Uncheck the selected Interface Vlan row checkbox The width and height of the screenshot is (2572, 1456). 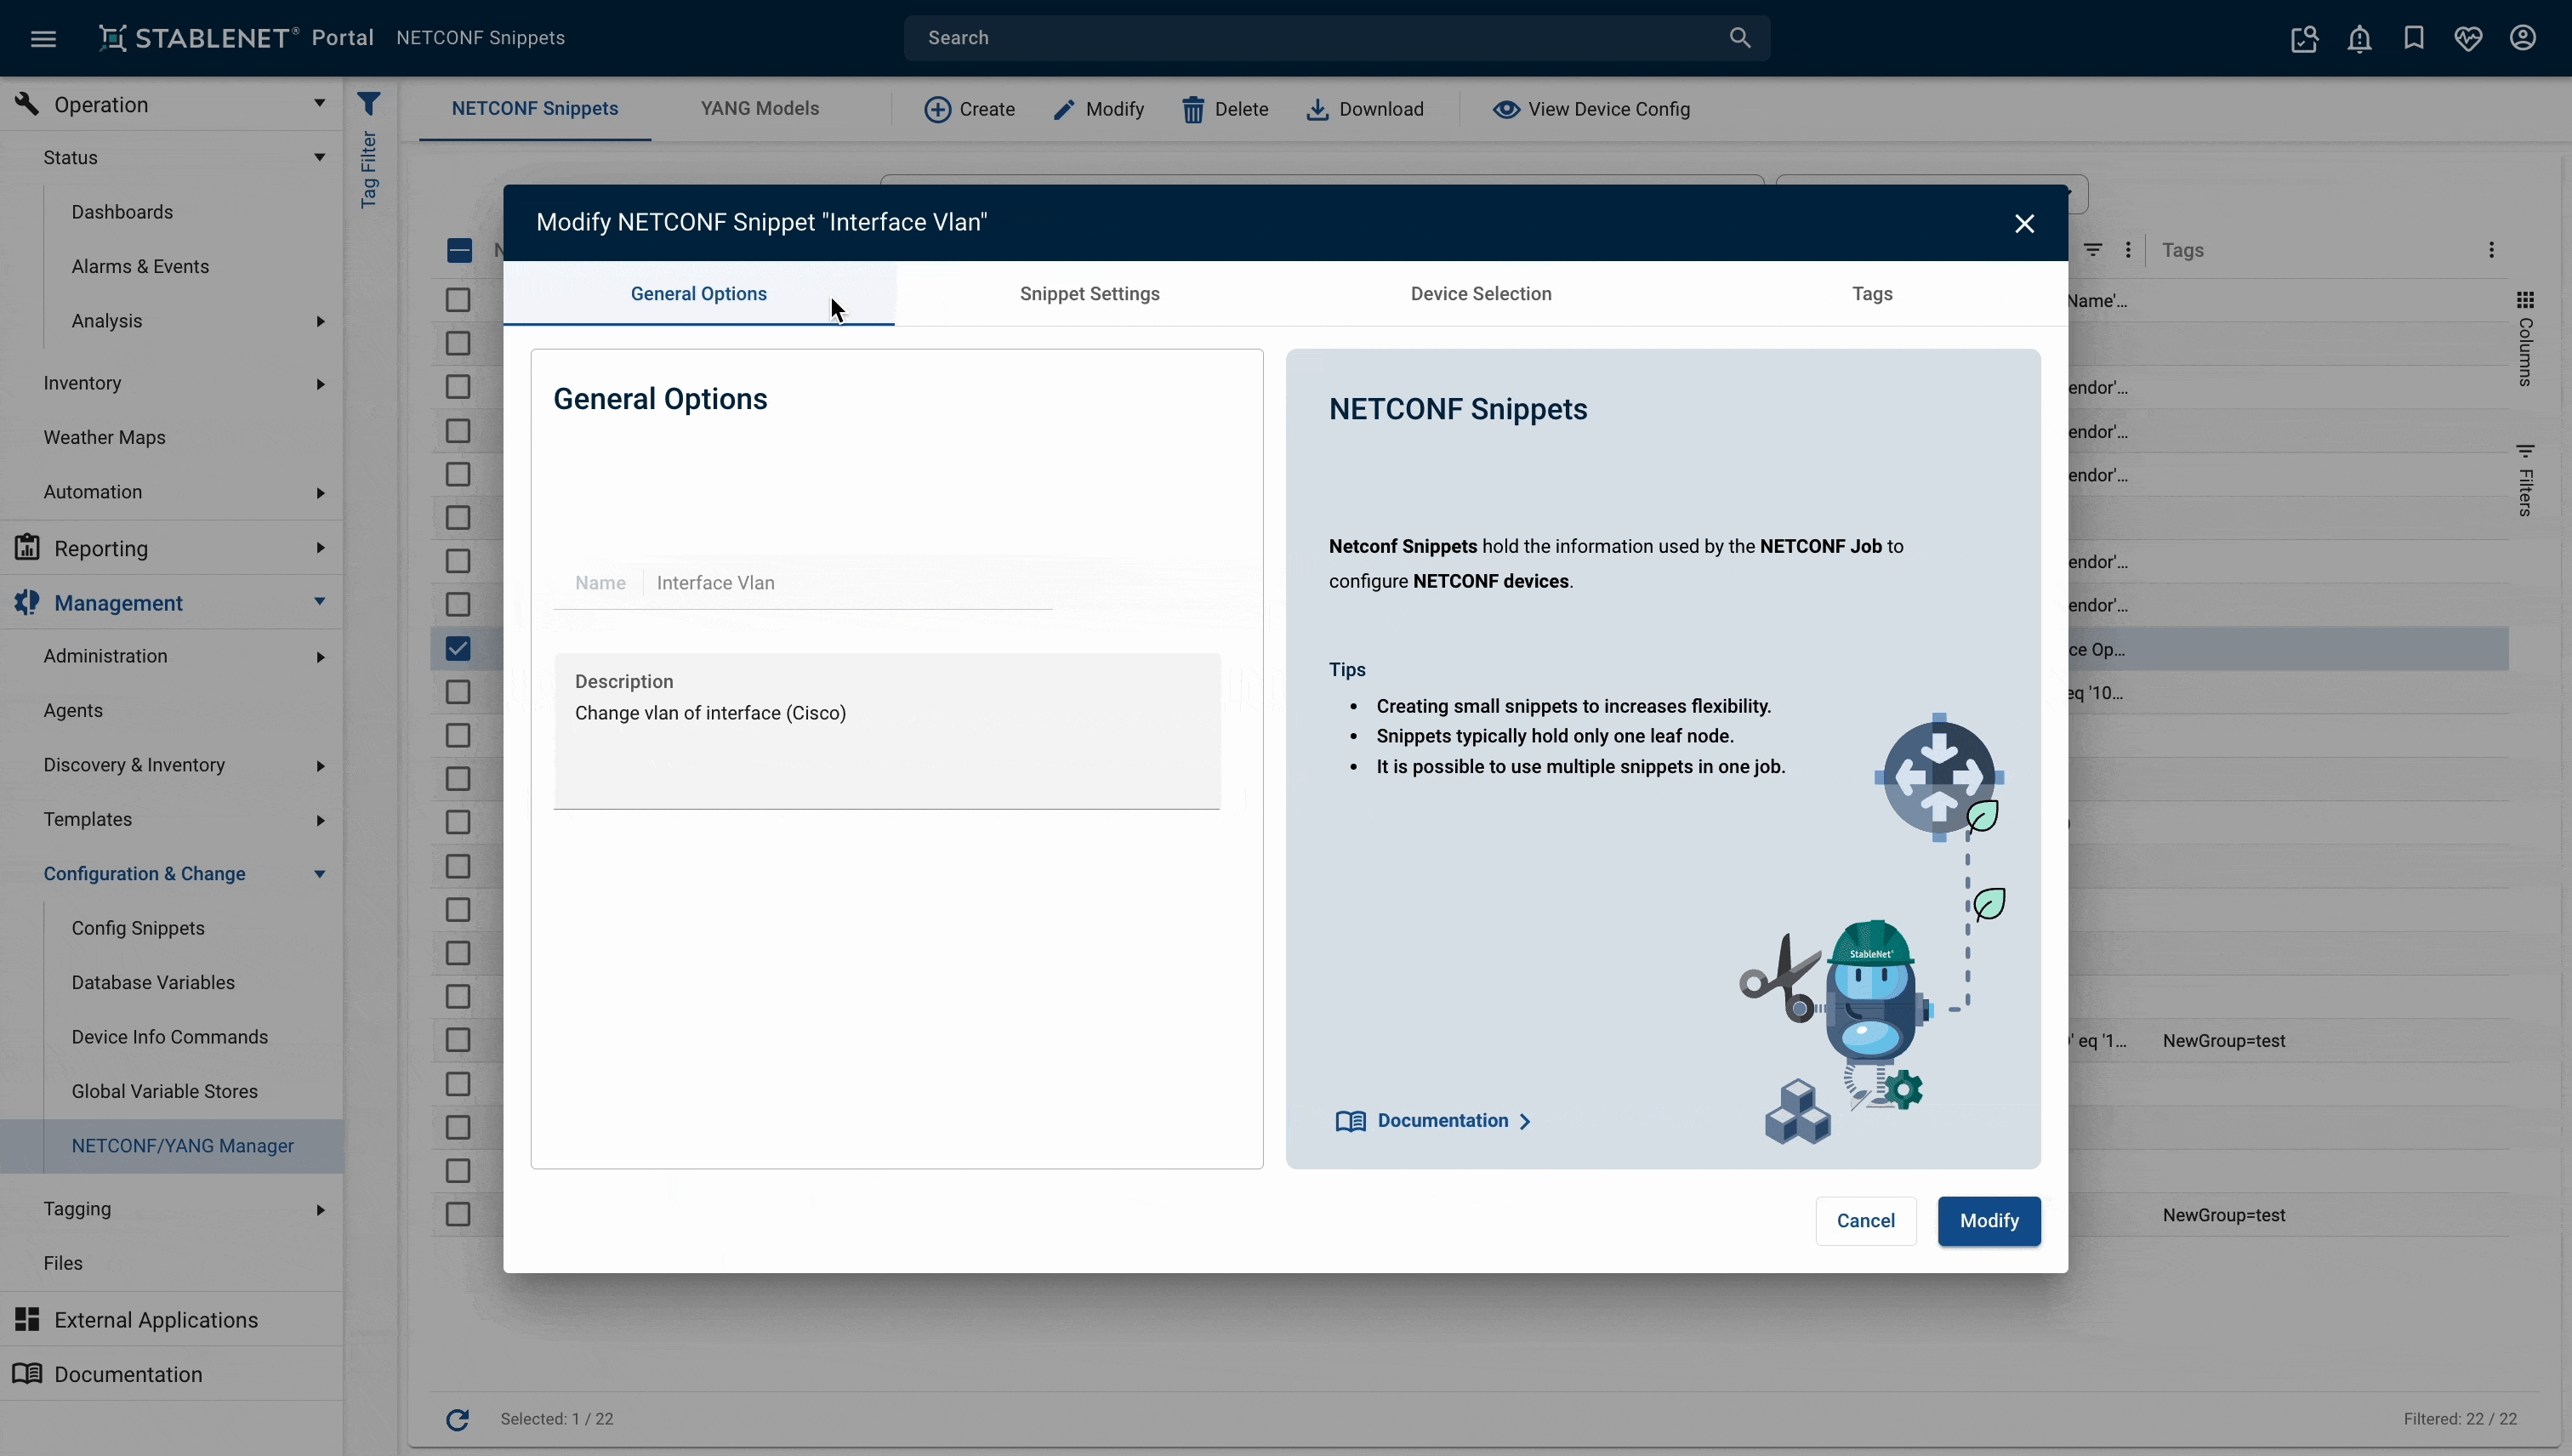[458, 649]
